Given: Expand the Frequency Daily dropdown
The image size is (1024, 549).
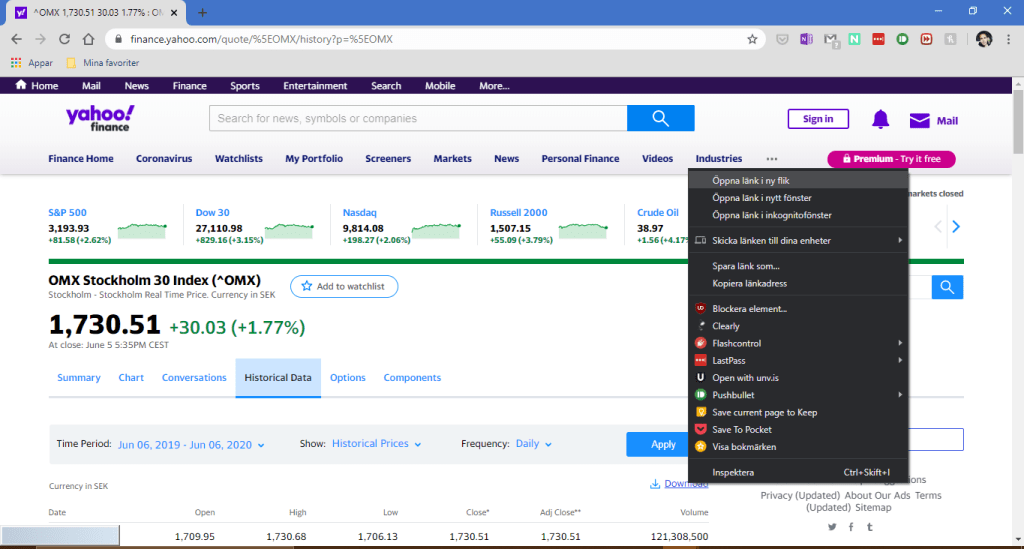Looking at the screenshot, I should click(x=533, y=444).
